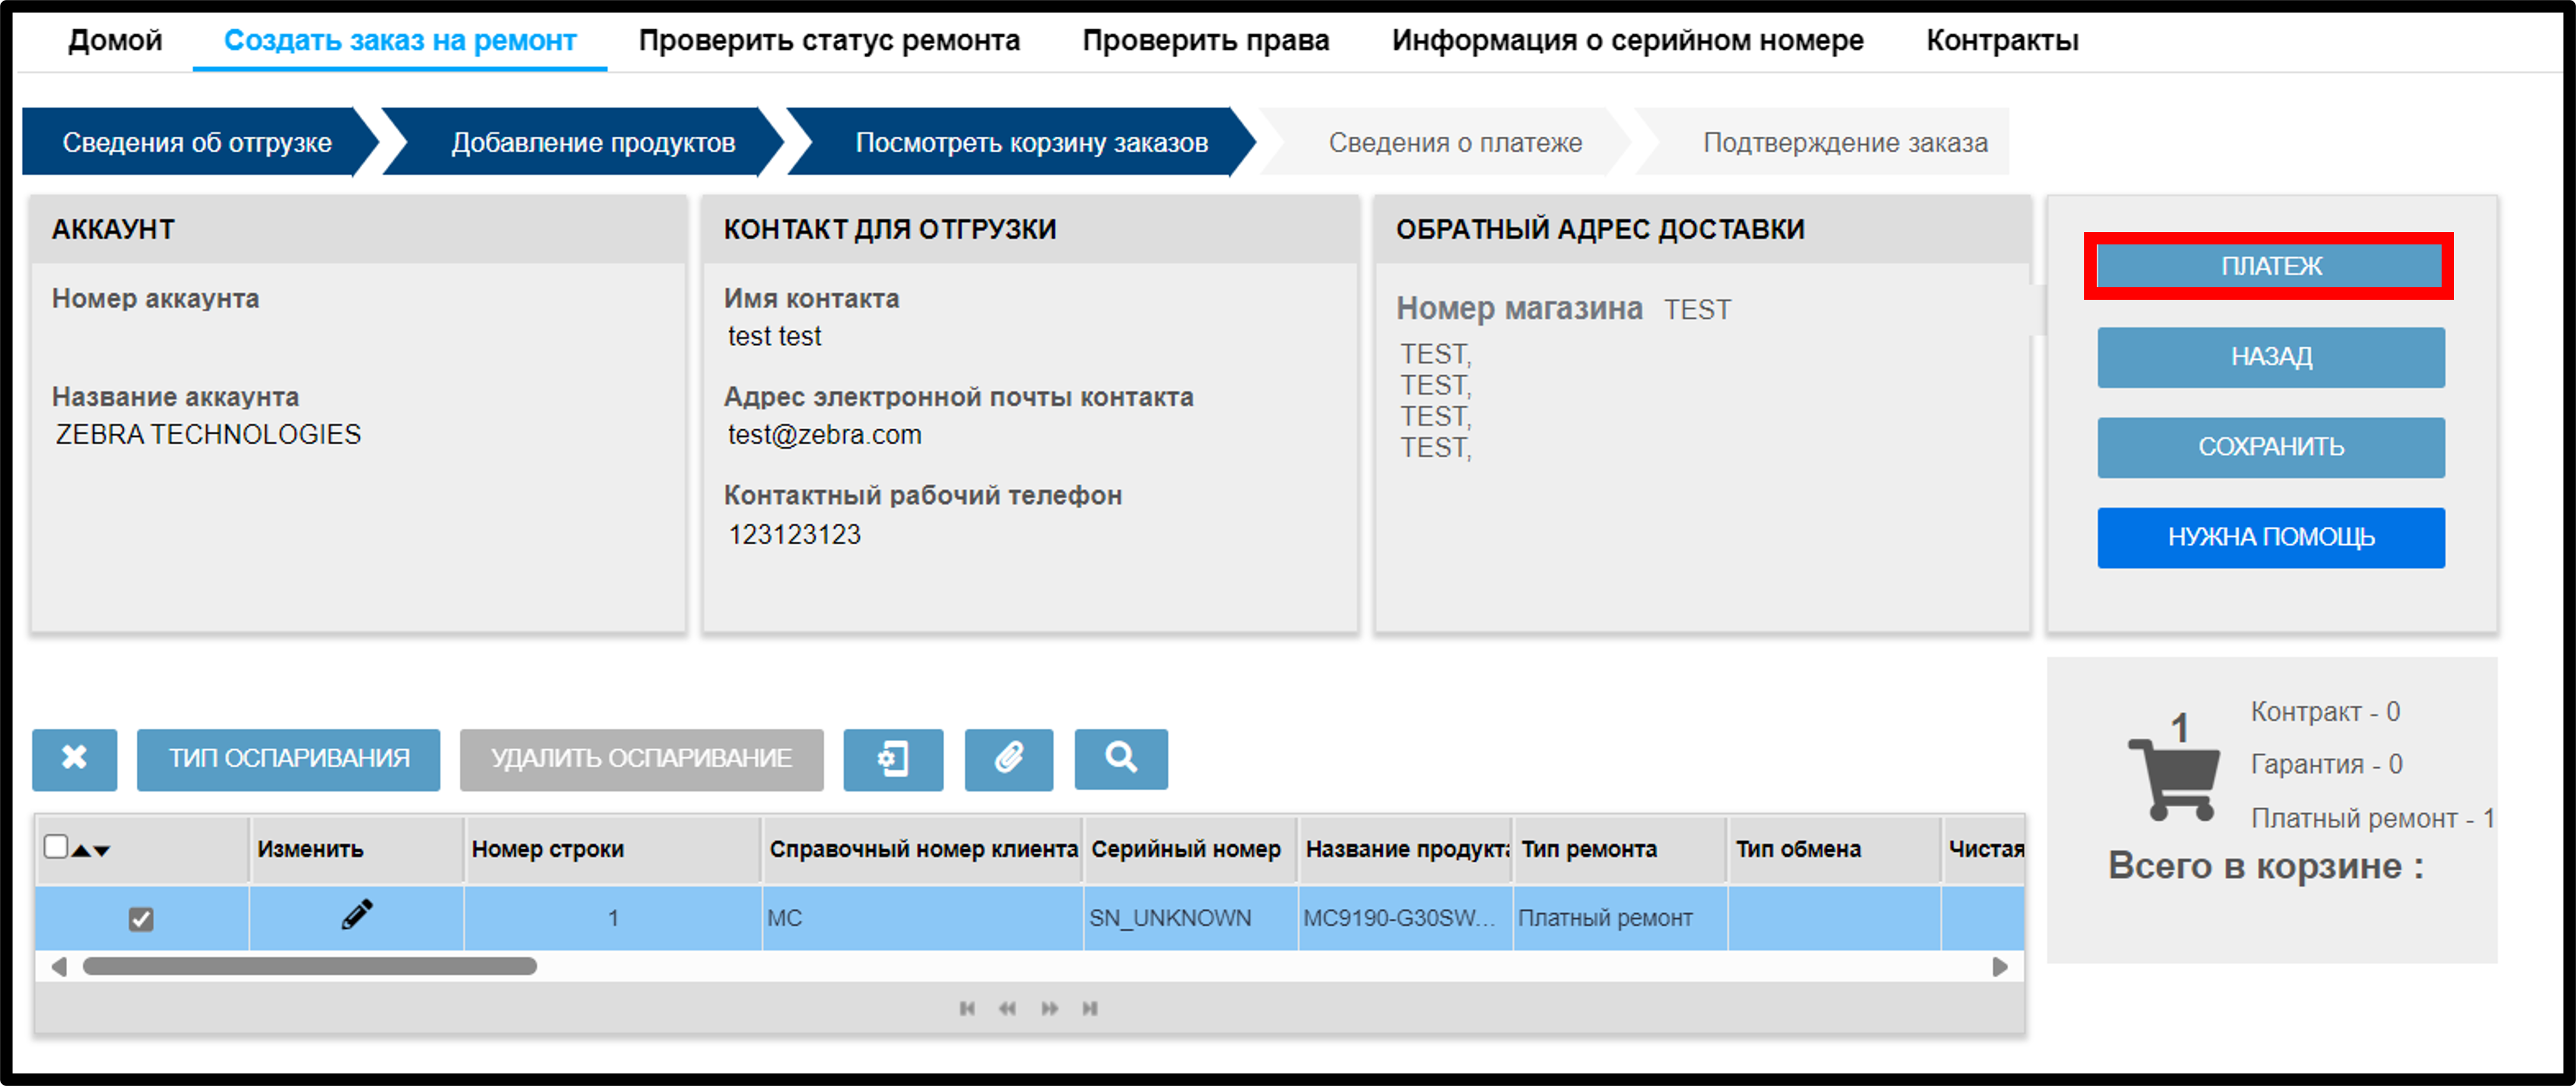Click the НАЗАД button
2576x1086 pixels.
point(2270,357)
